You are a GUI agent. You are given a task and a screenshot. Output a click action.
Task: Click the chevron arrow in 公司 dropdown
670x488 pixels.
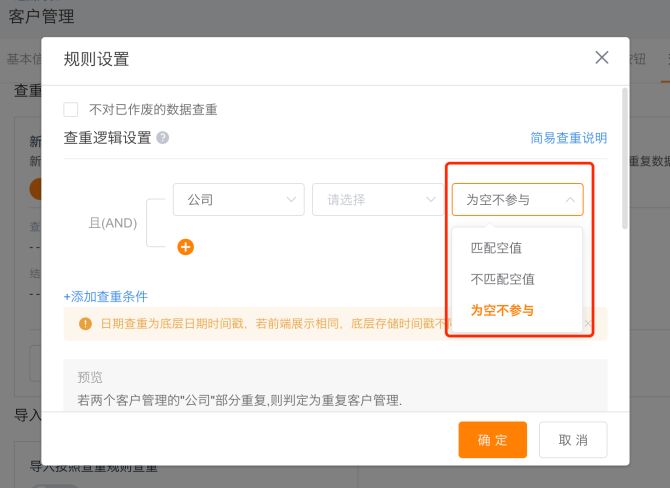click(292, 200)
